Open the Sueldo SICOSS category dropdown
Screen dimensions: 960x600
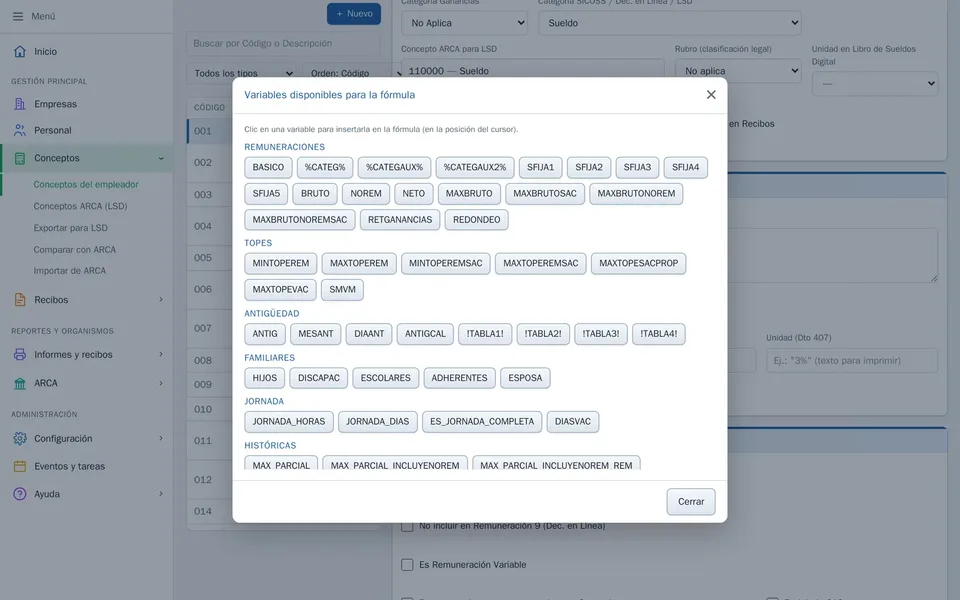(x=670, y=23)
